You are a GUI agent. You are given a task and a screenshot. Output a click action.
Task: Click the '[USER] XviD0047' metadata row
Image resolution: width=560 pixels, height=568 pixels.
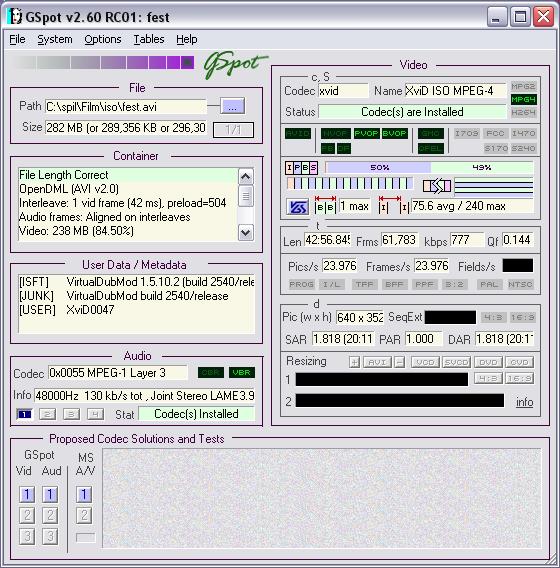click(x=67, y=310)
